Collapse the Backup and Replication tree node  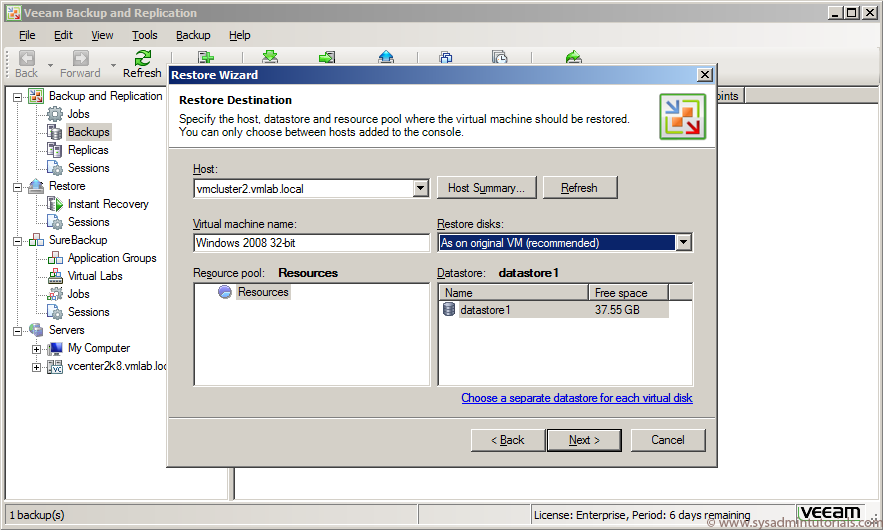pos(17,97)
